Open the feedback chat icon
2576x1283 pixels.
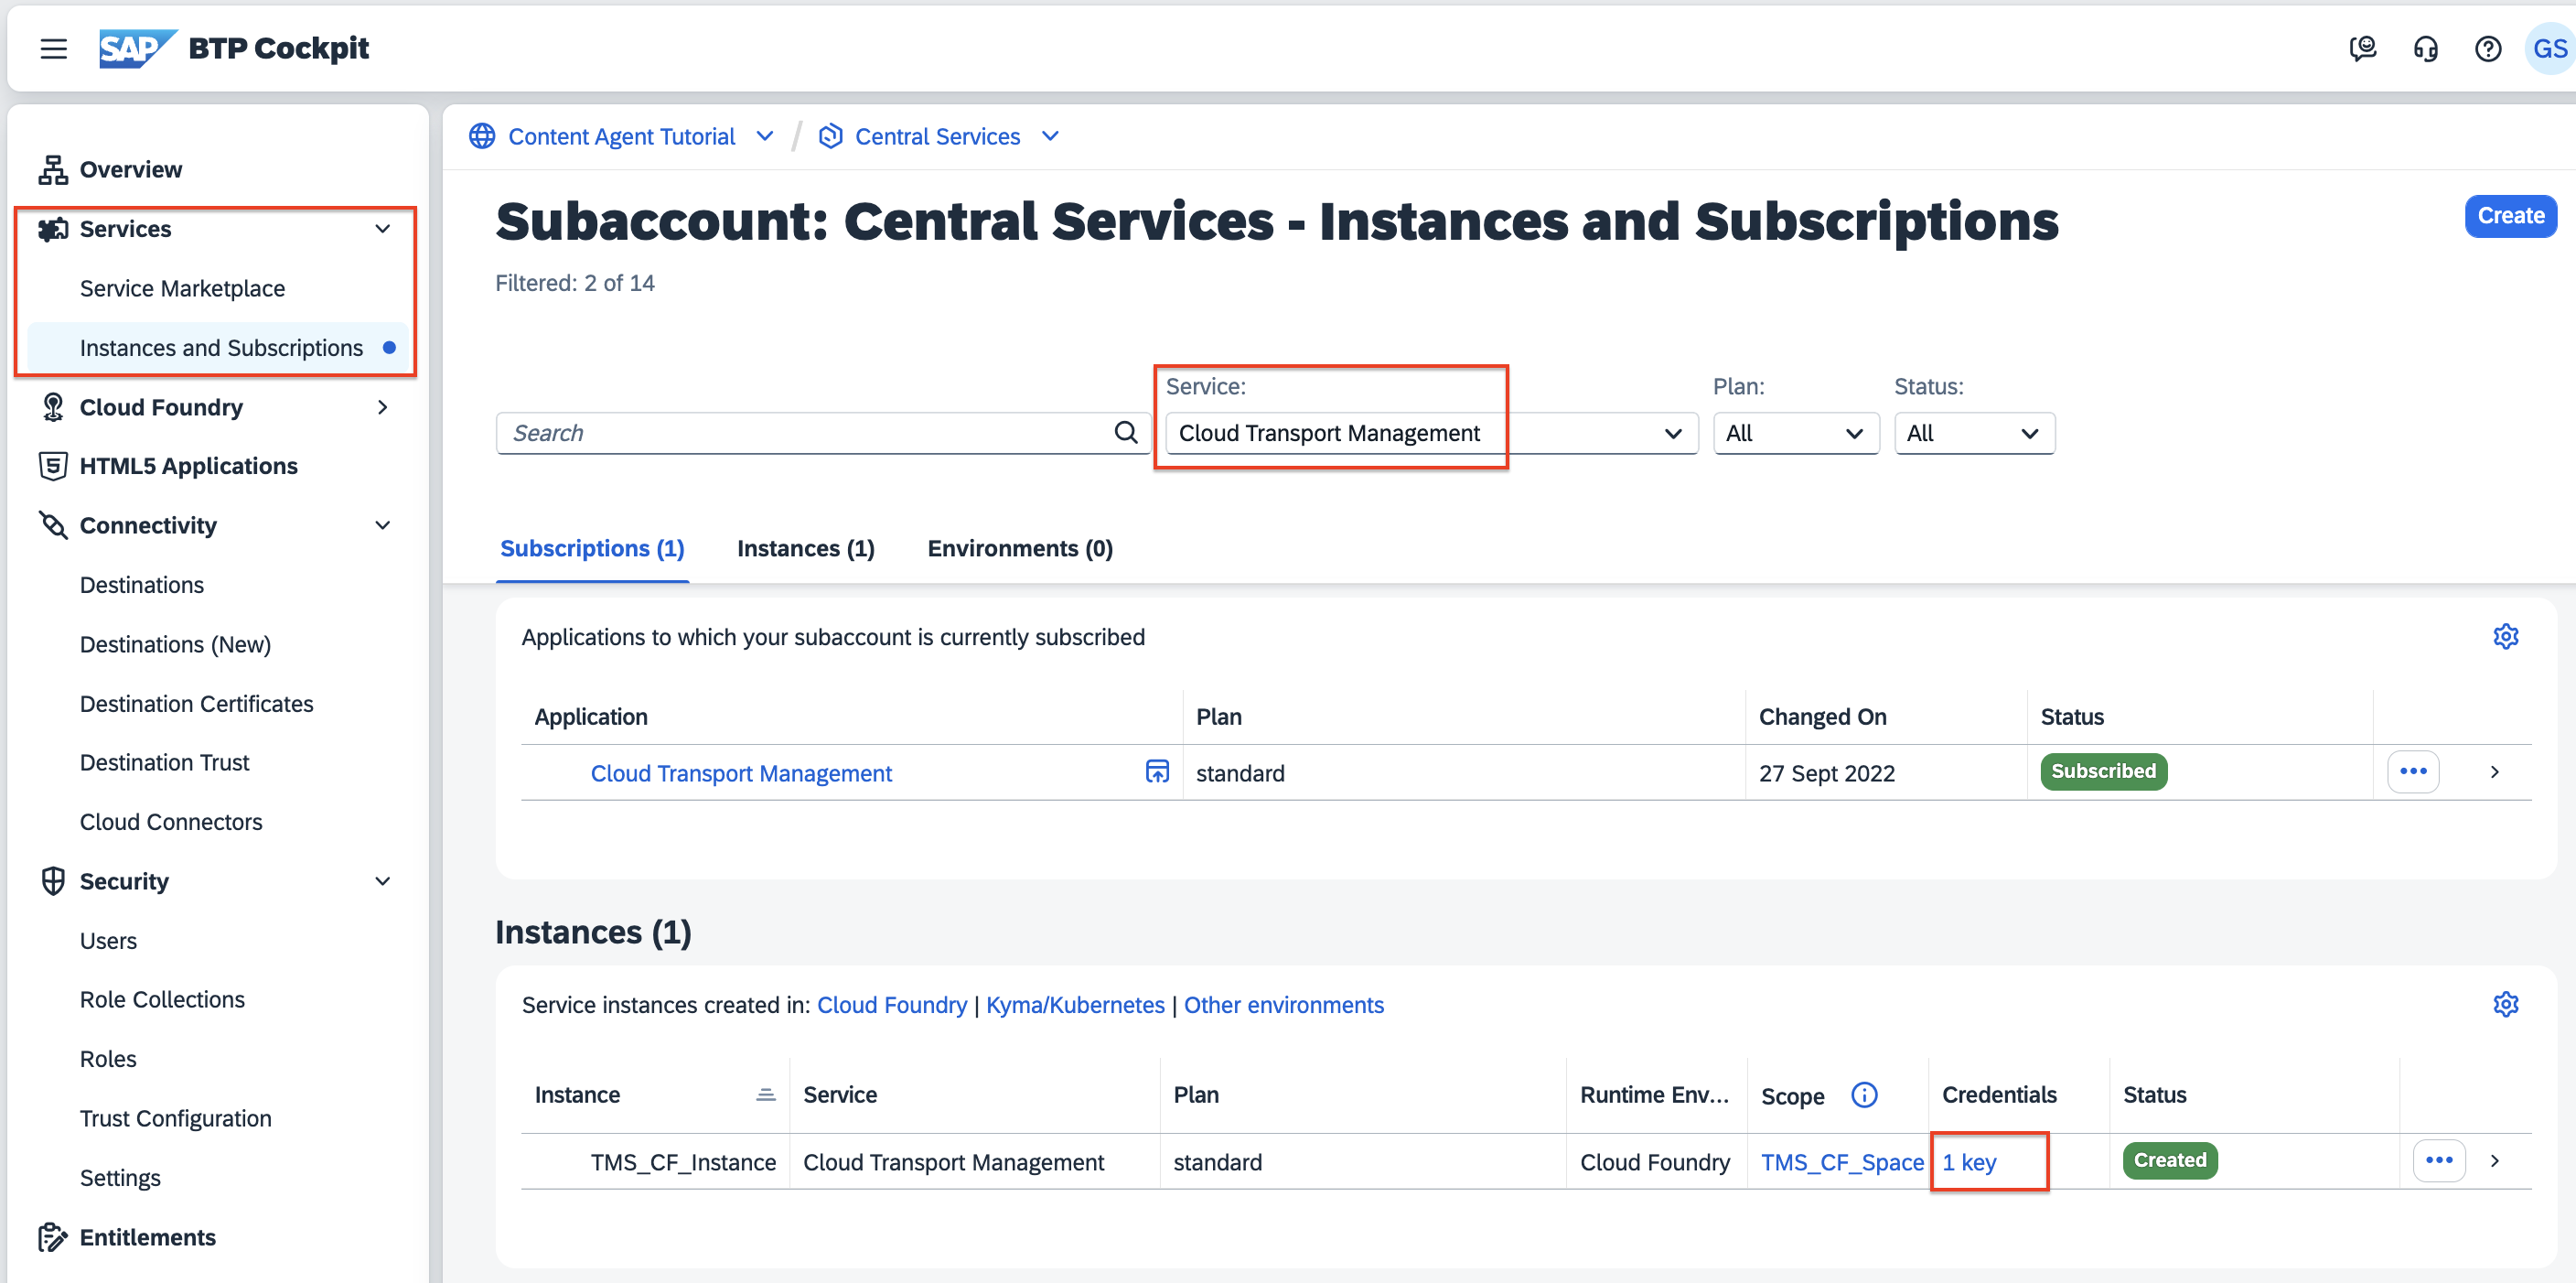[x=2362, y=48]
